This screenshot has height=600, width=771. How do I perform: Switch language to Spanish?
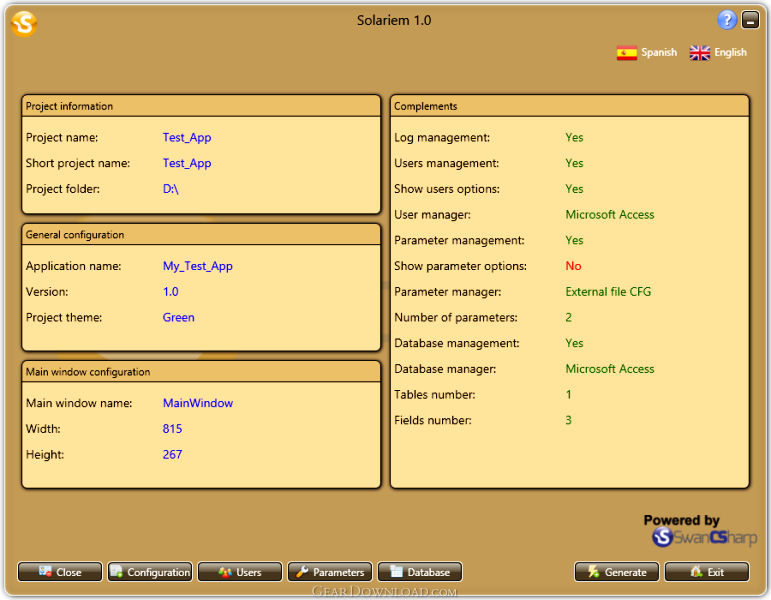point(647,53)
